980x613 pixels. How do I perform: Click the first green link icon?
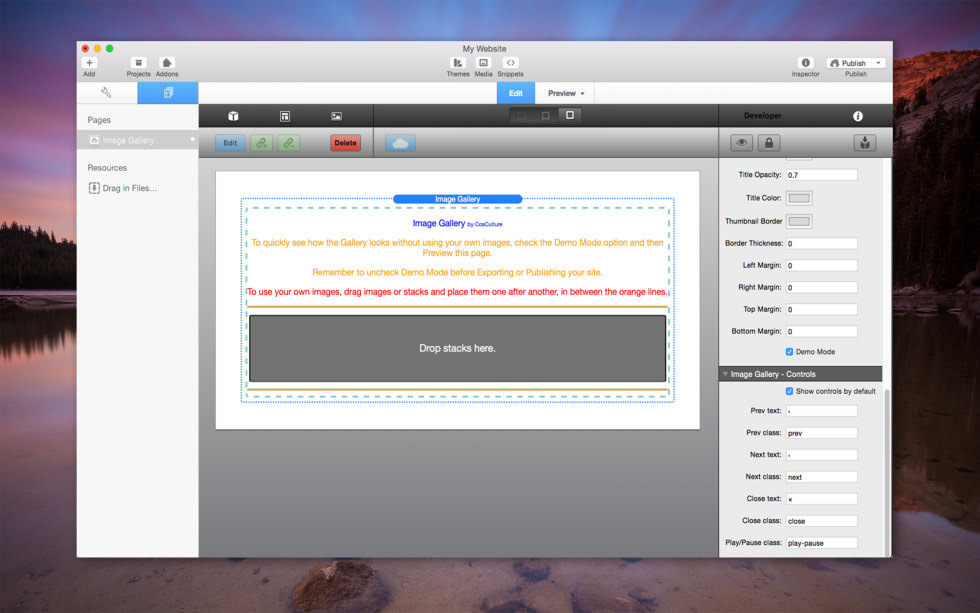pos(261,143)
